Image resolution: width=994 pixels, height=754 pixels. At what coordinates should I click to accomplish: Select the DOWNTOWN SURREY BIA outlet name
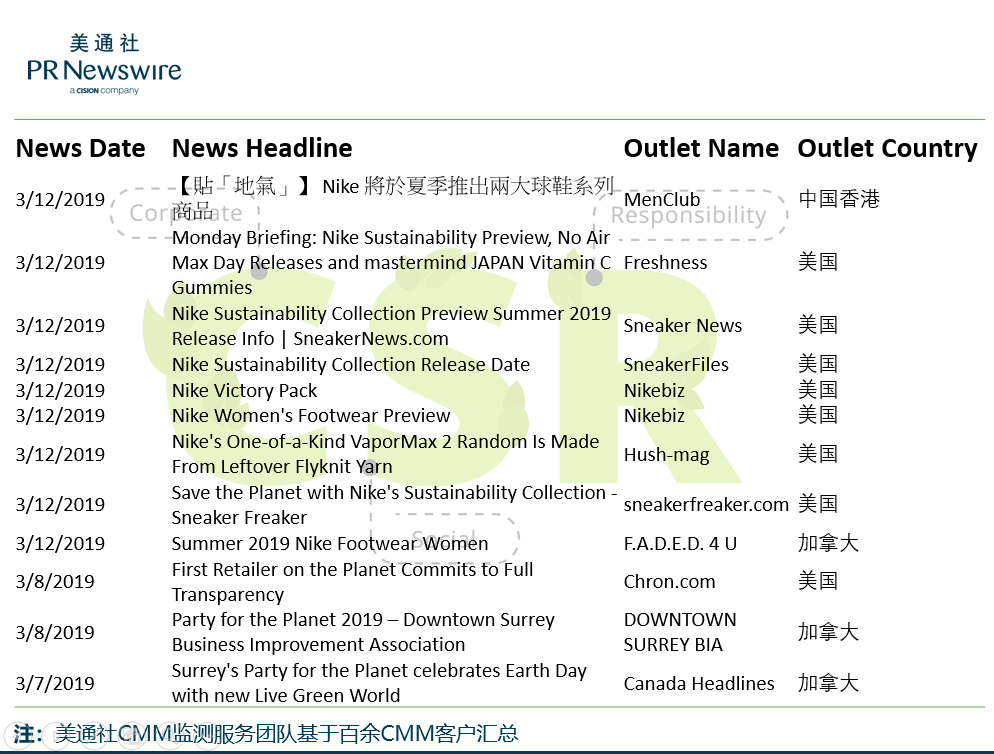click(680, 632)
